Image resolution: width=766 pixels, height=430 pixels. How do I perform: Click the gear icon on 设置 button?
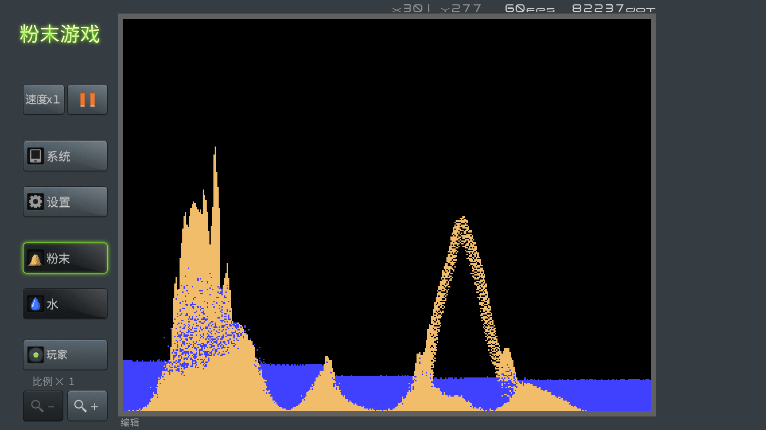(x=35, y=201)
